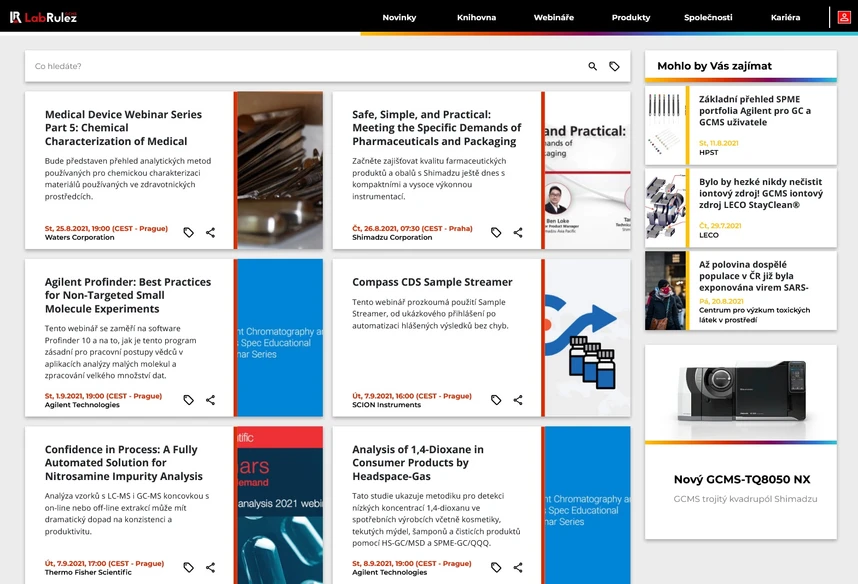The height and width of the screenshot is (584, 858).
Task: Click SPME fibers thumbnail in sidebar
Action: [x=665, y=125]
